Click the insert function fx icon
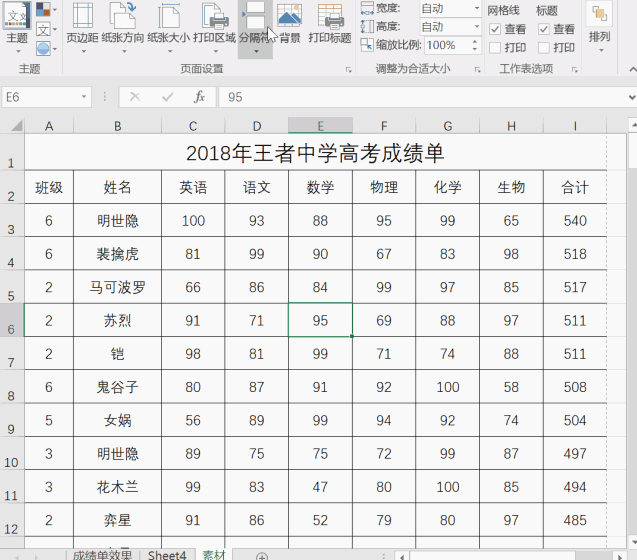 (199, 97)
